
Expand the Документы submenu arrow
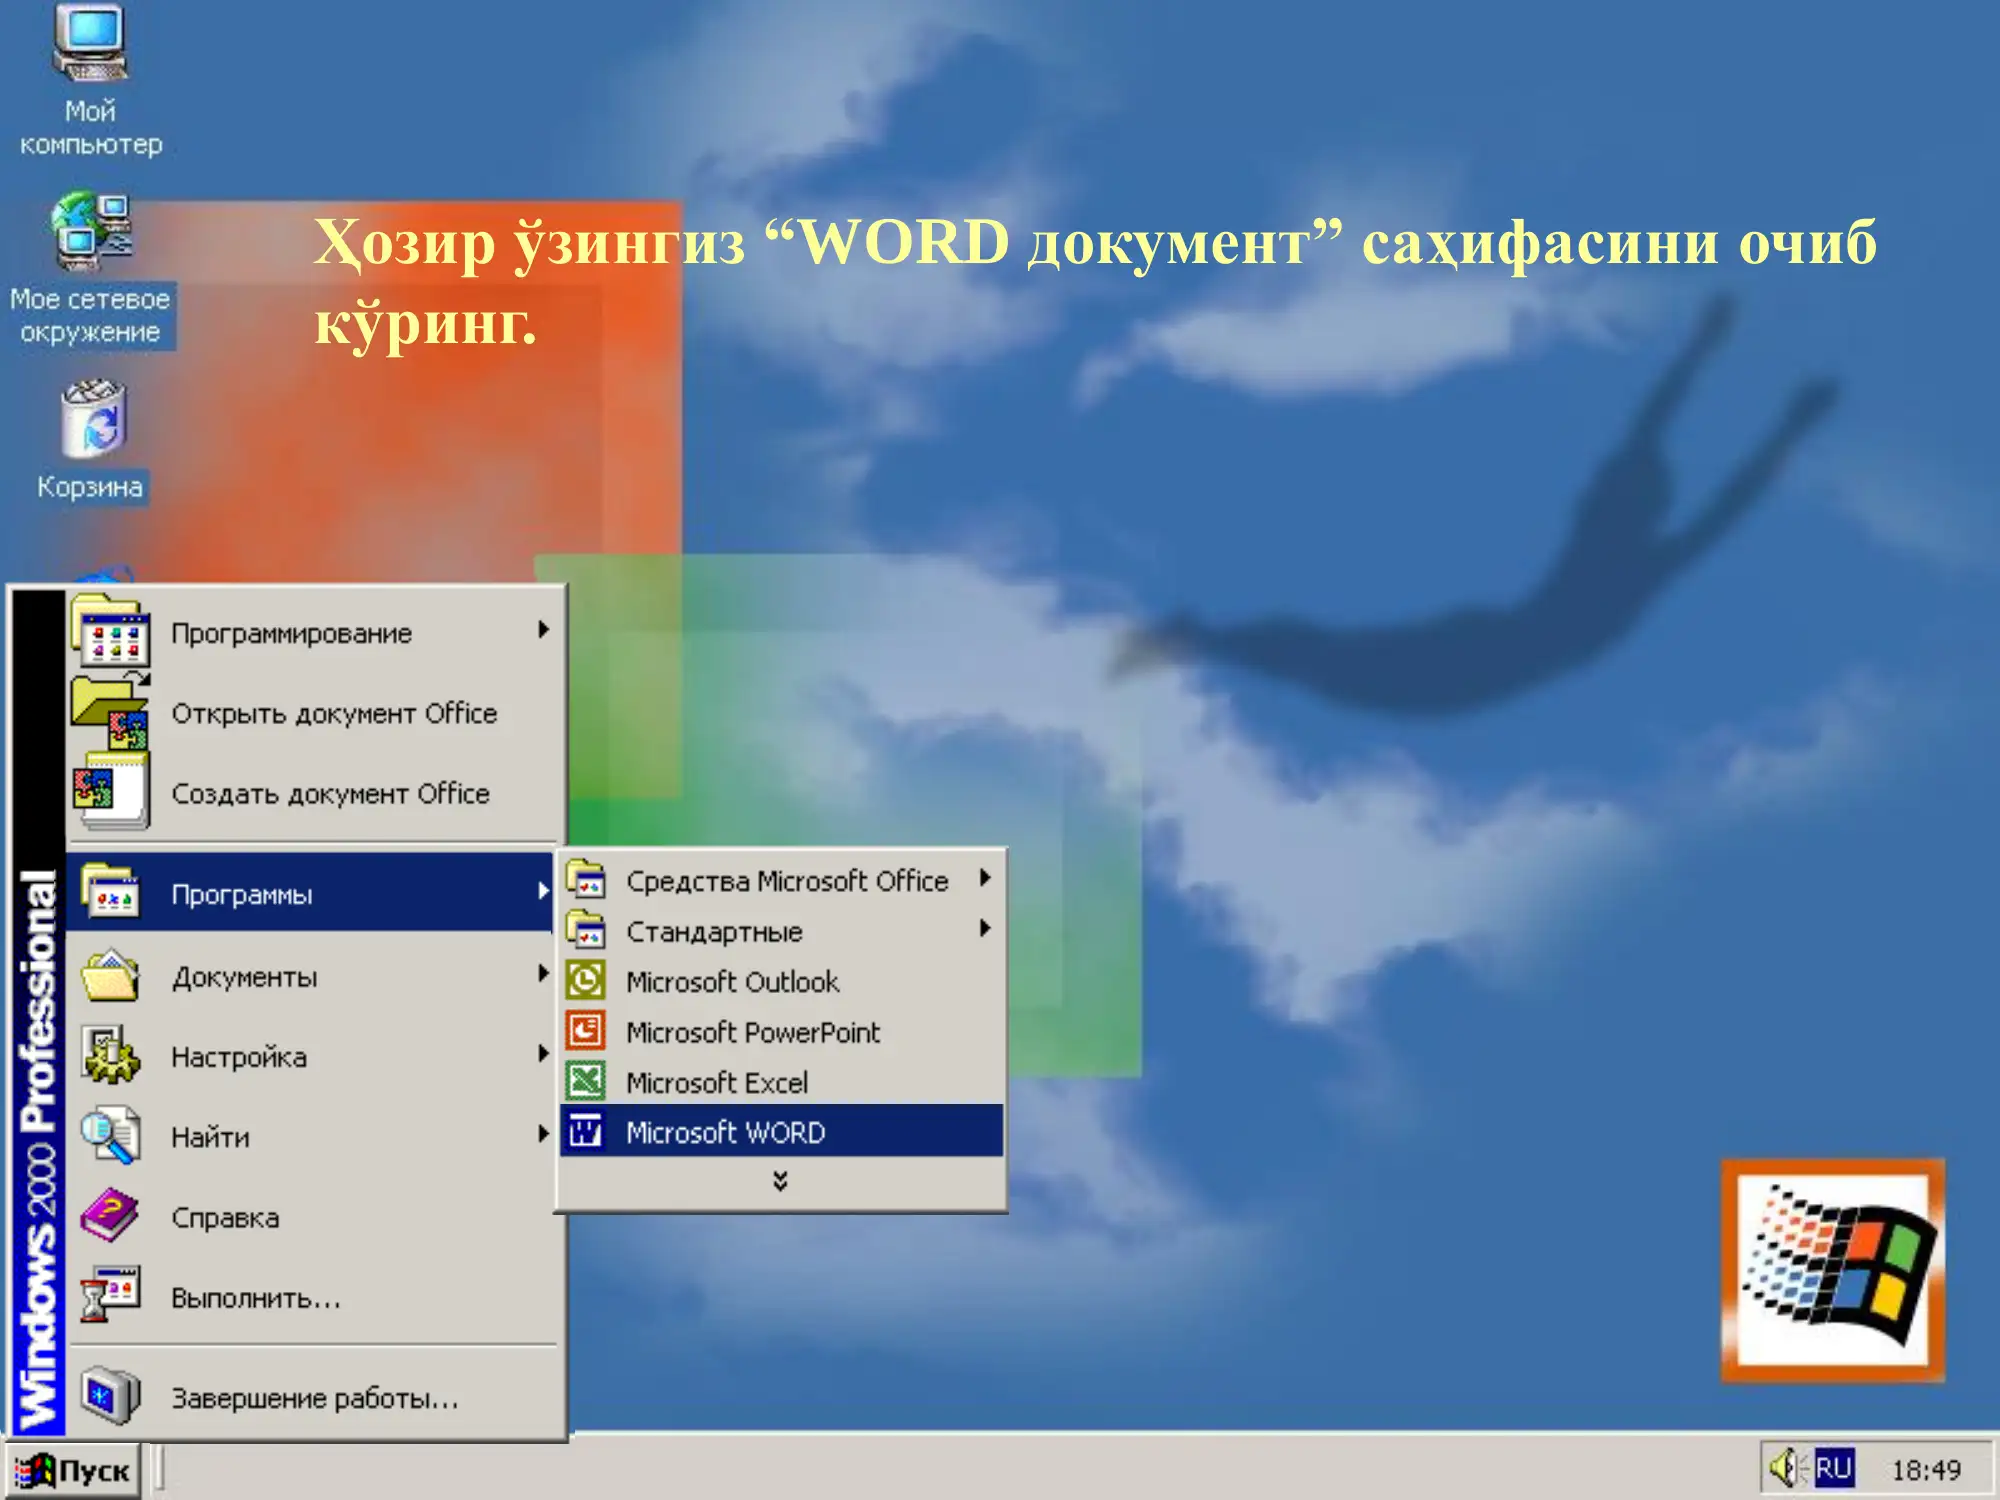543,973
